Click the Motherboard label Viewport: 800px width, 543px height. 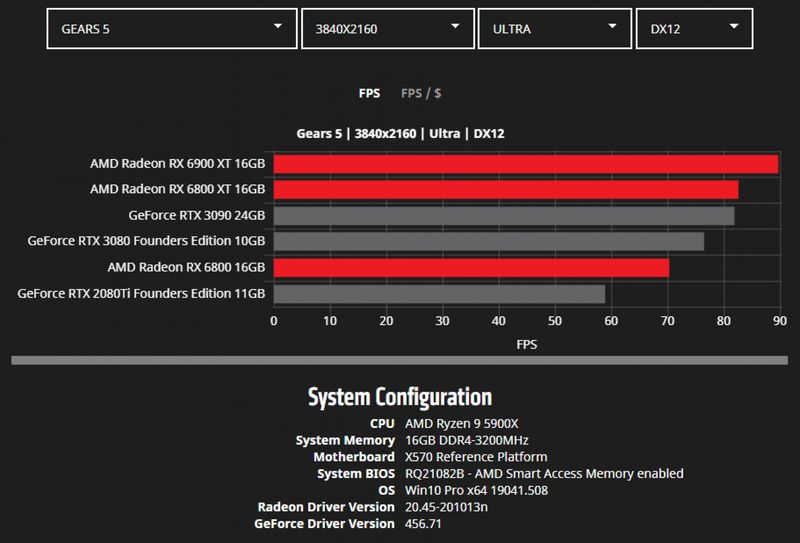point(354,457)
